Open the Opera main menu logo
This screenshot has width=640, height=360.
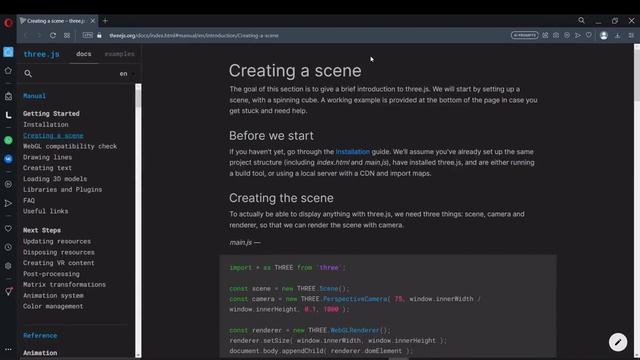click(x=8, y=23)
